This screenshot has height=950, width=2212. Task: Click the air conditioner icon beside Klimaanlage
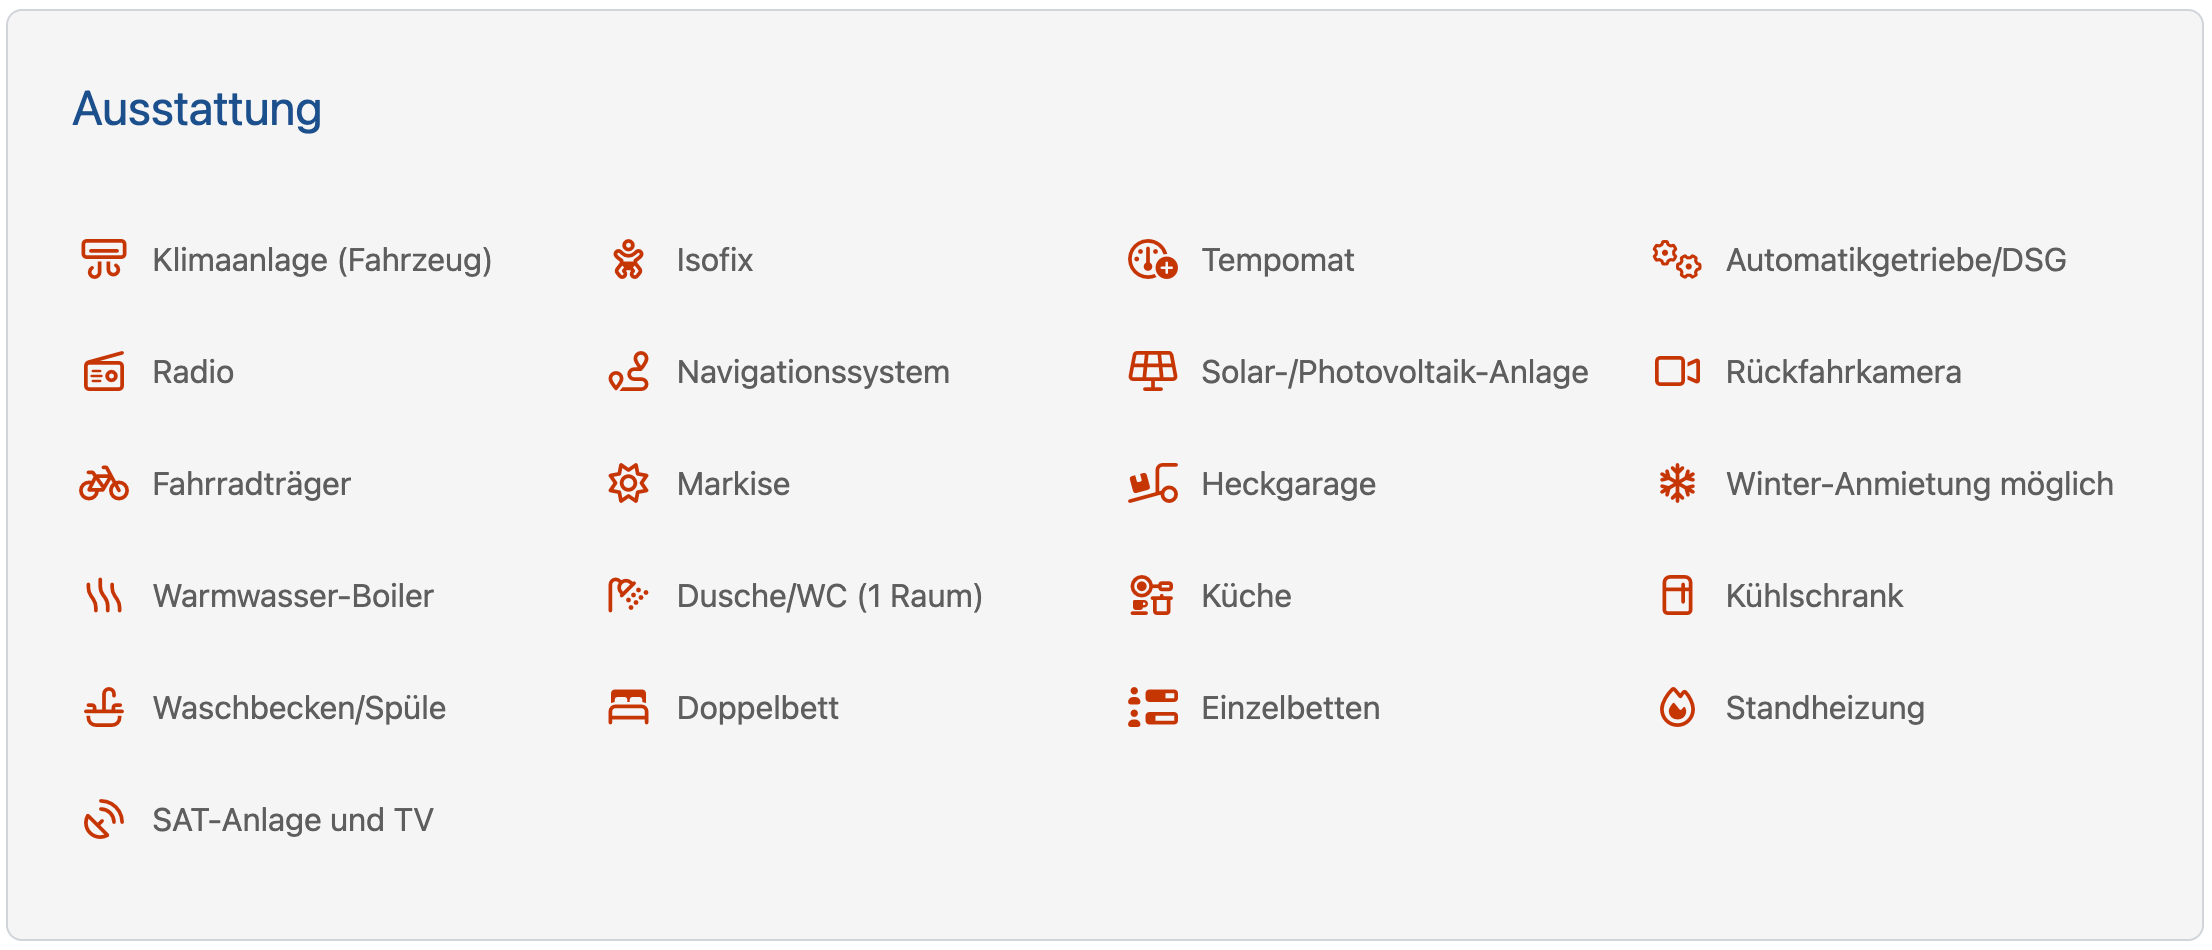coord(103,259)
